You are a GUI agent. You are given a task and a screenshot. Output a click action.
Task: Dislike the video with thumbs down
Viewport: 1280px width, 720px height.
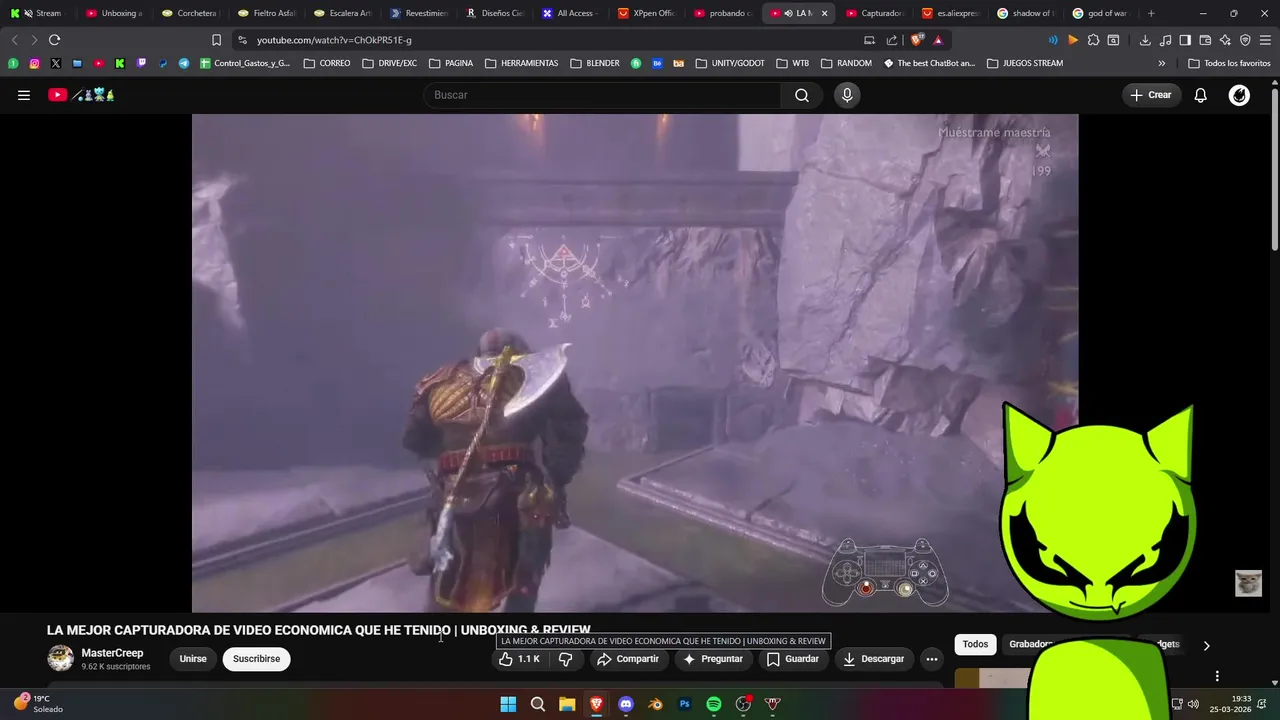tap(566, 659)
